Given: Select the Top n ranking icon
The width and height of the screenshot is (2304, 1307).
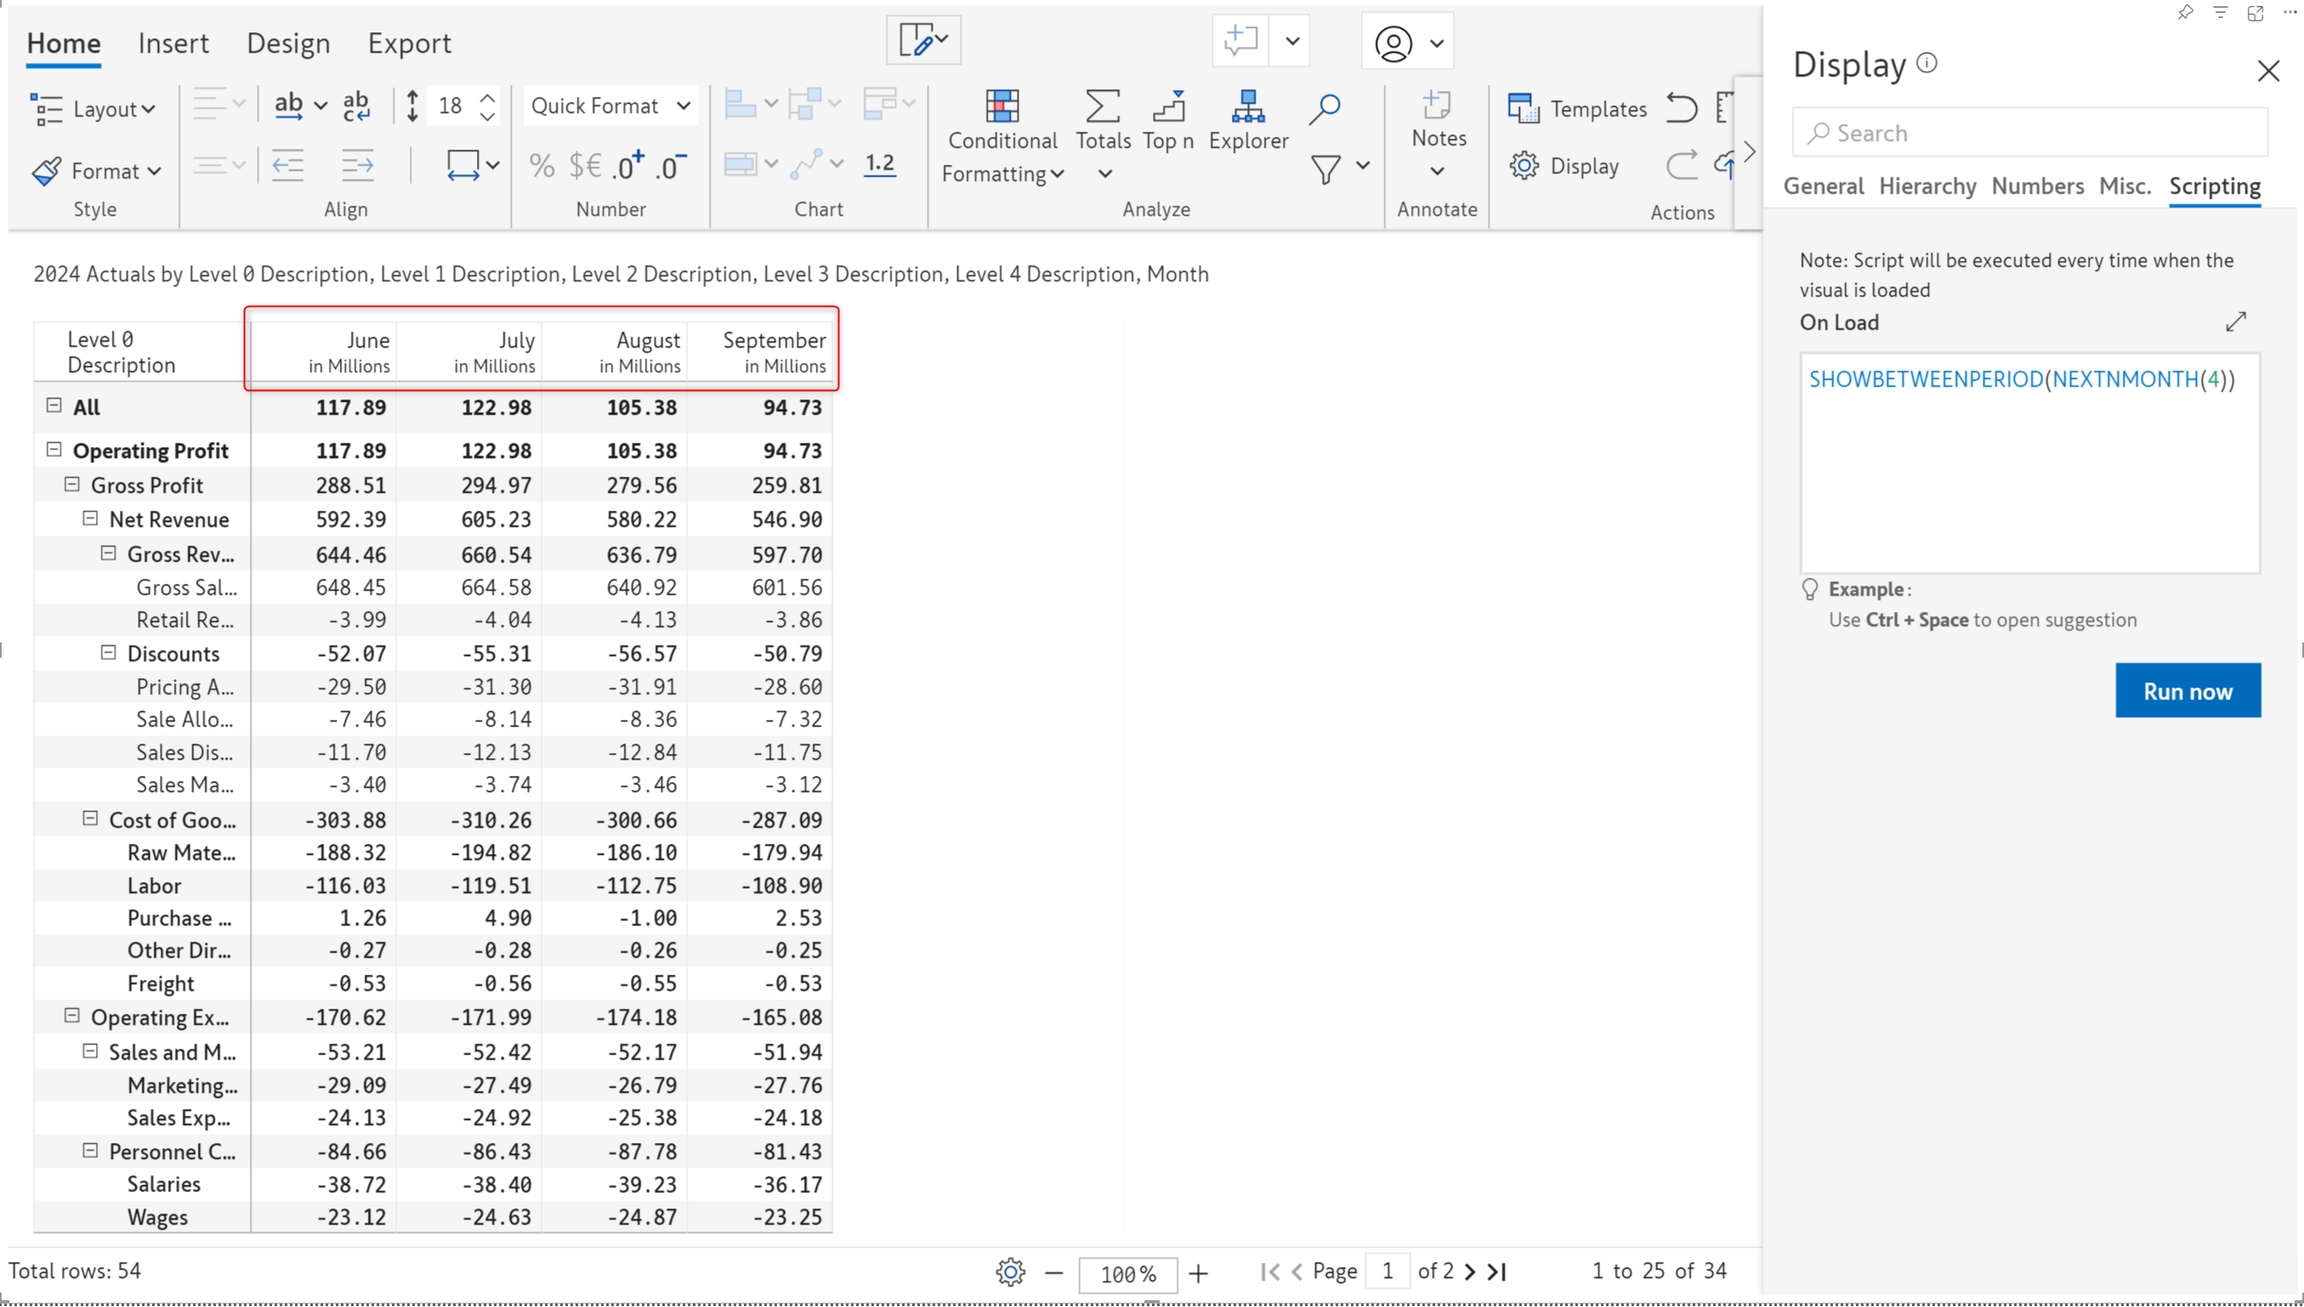Looking at the screenshot, I should pos(1167,106).
